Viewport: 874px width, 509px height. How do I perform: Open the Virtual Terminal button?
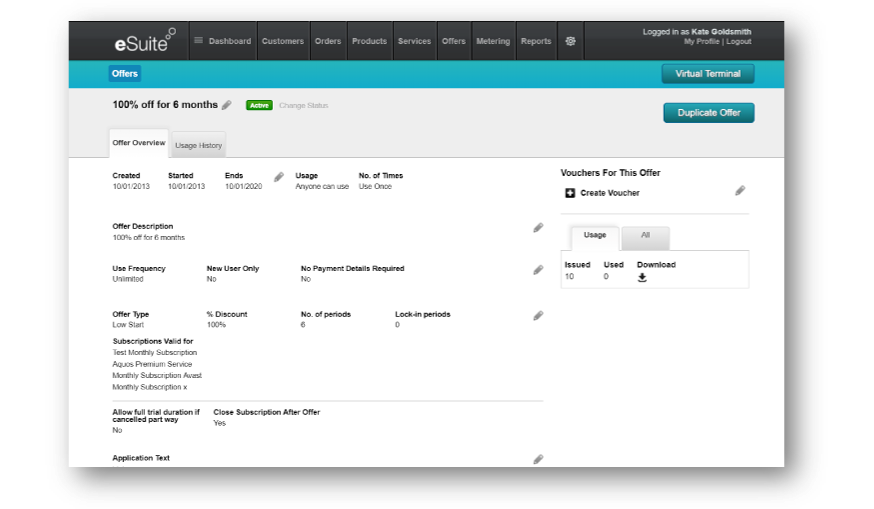(707, 74)
